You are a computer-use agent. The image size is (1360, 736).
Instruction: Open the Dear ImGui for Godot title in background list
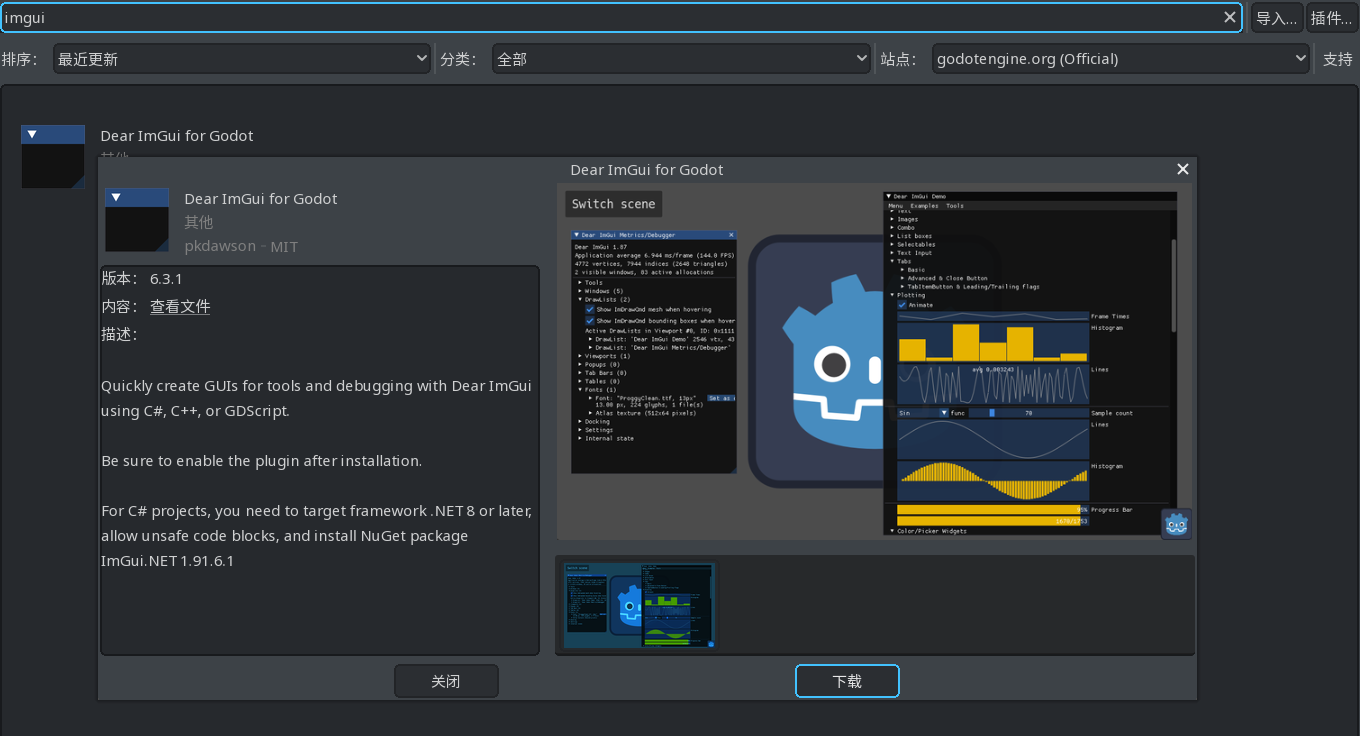177,136
